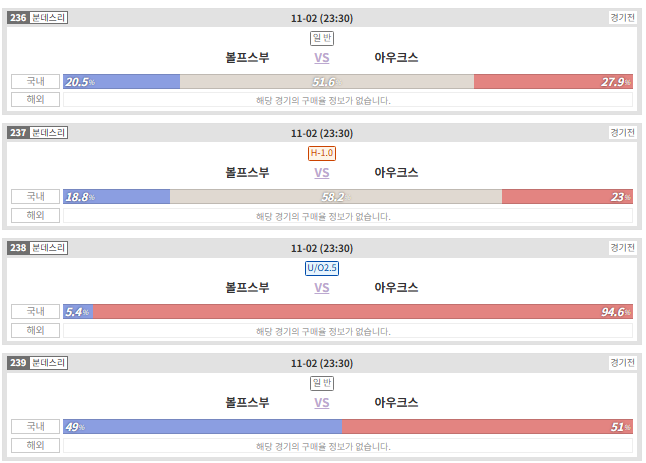This screenshot has height=463, width=646.
Task: Click the 236 match number label
Action: point(18,18)
